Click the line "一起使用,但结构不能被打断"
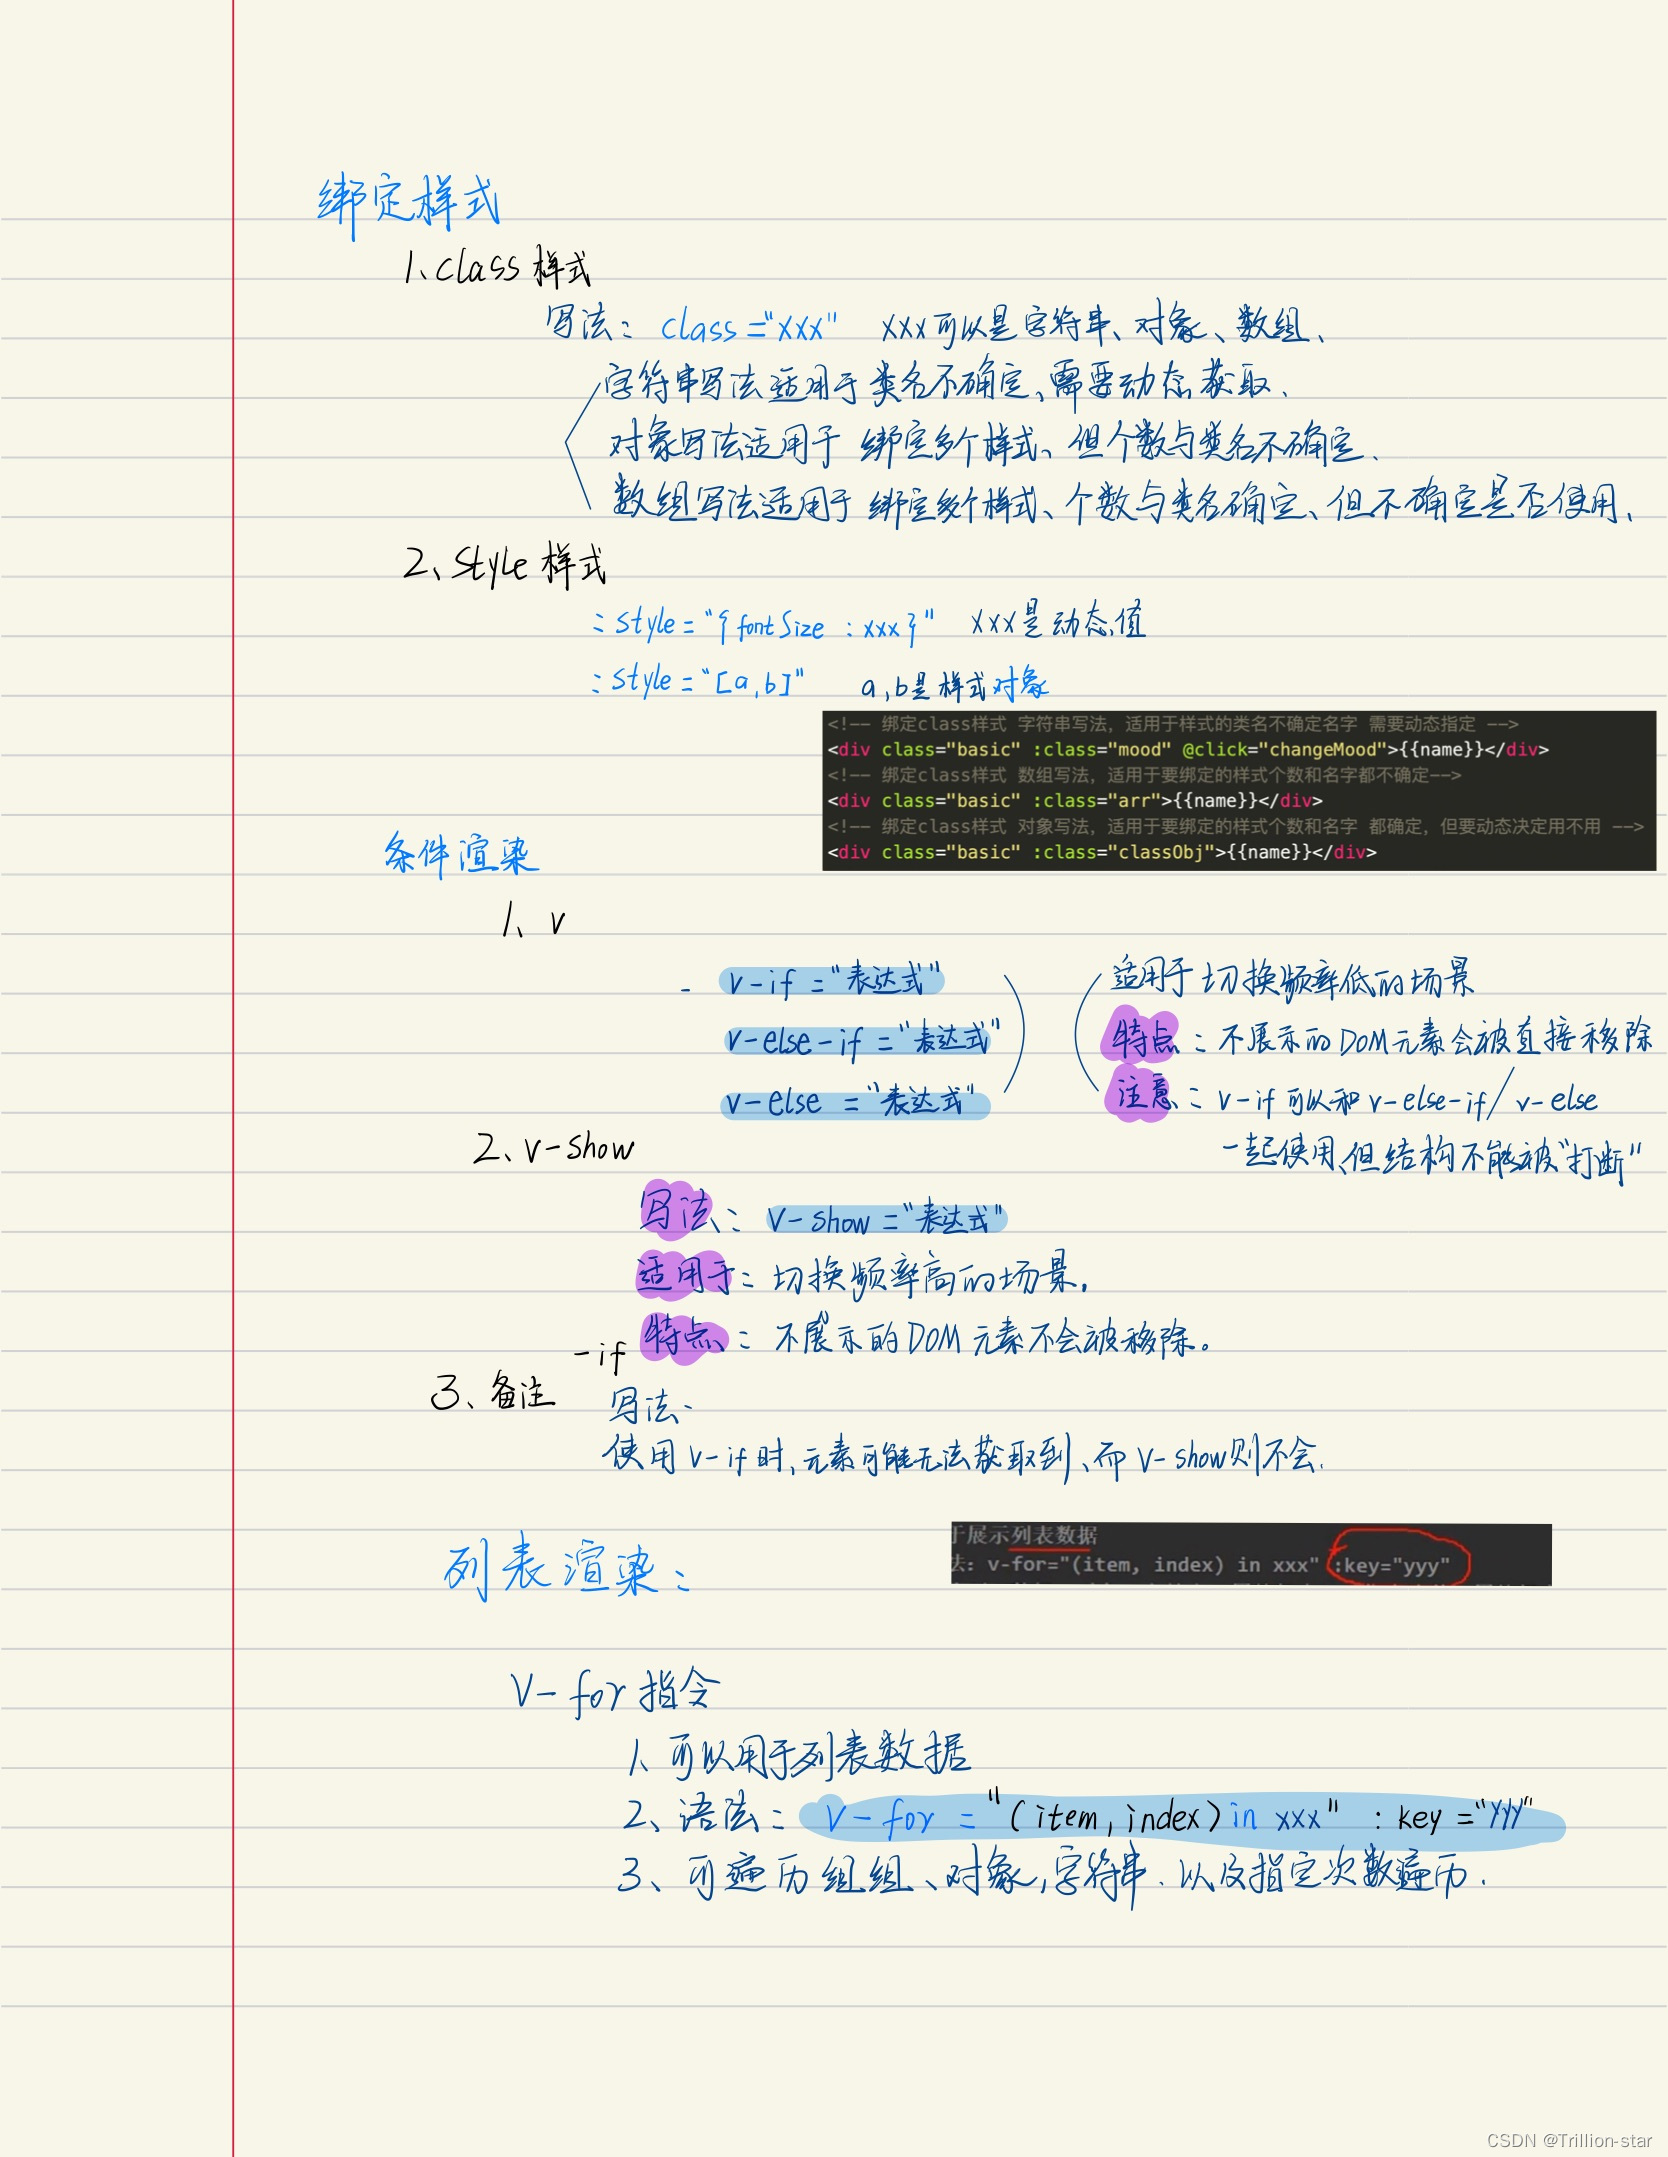The image size is (1668, 2157). click(1433, 1159)
